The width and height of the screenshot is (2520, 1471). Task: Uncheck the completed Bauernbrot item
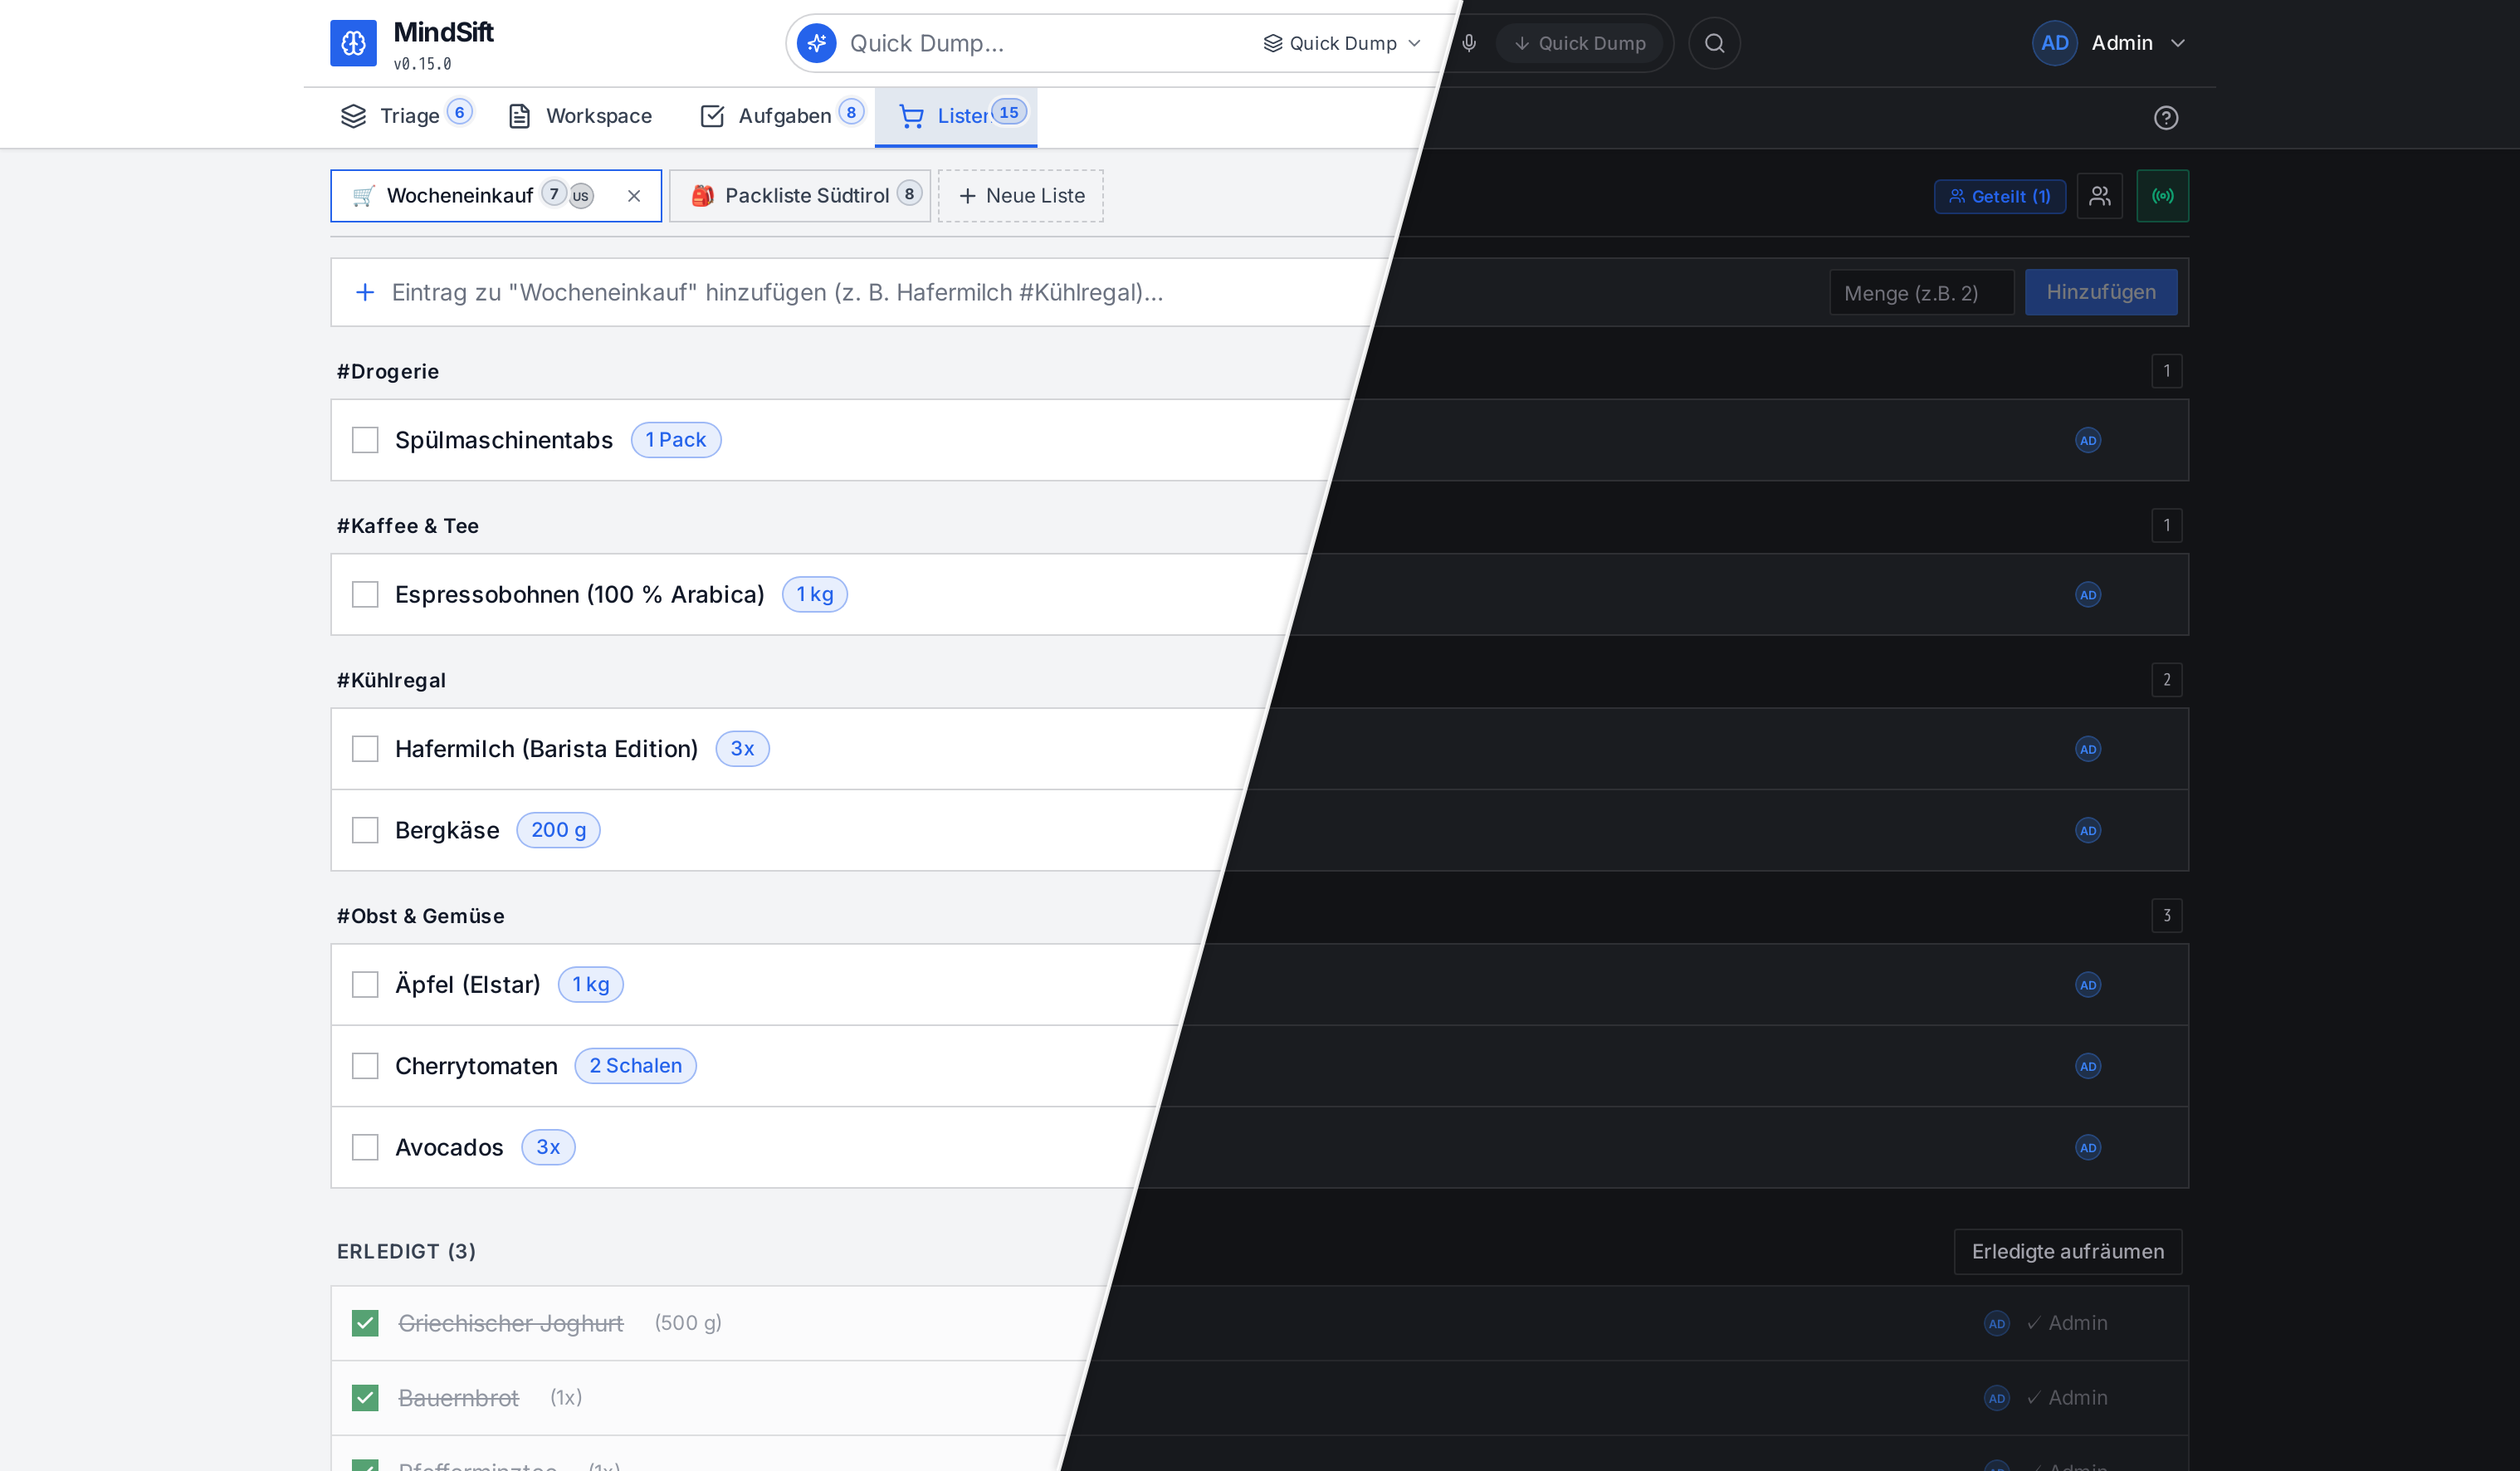pyautogui.click(x=365, y=1397)
